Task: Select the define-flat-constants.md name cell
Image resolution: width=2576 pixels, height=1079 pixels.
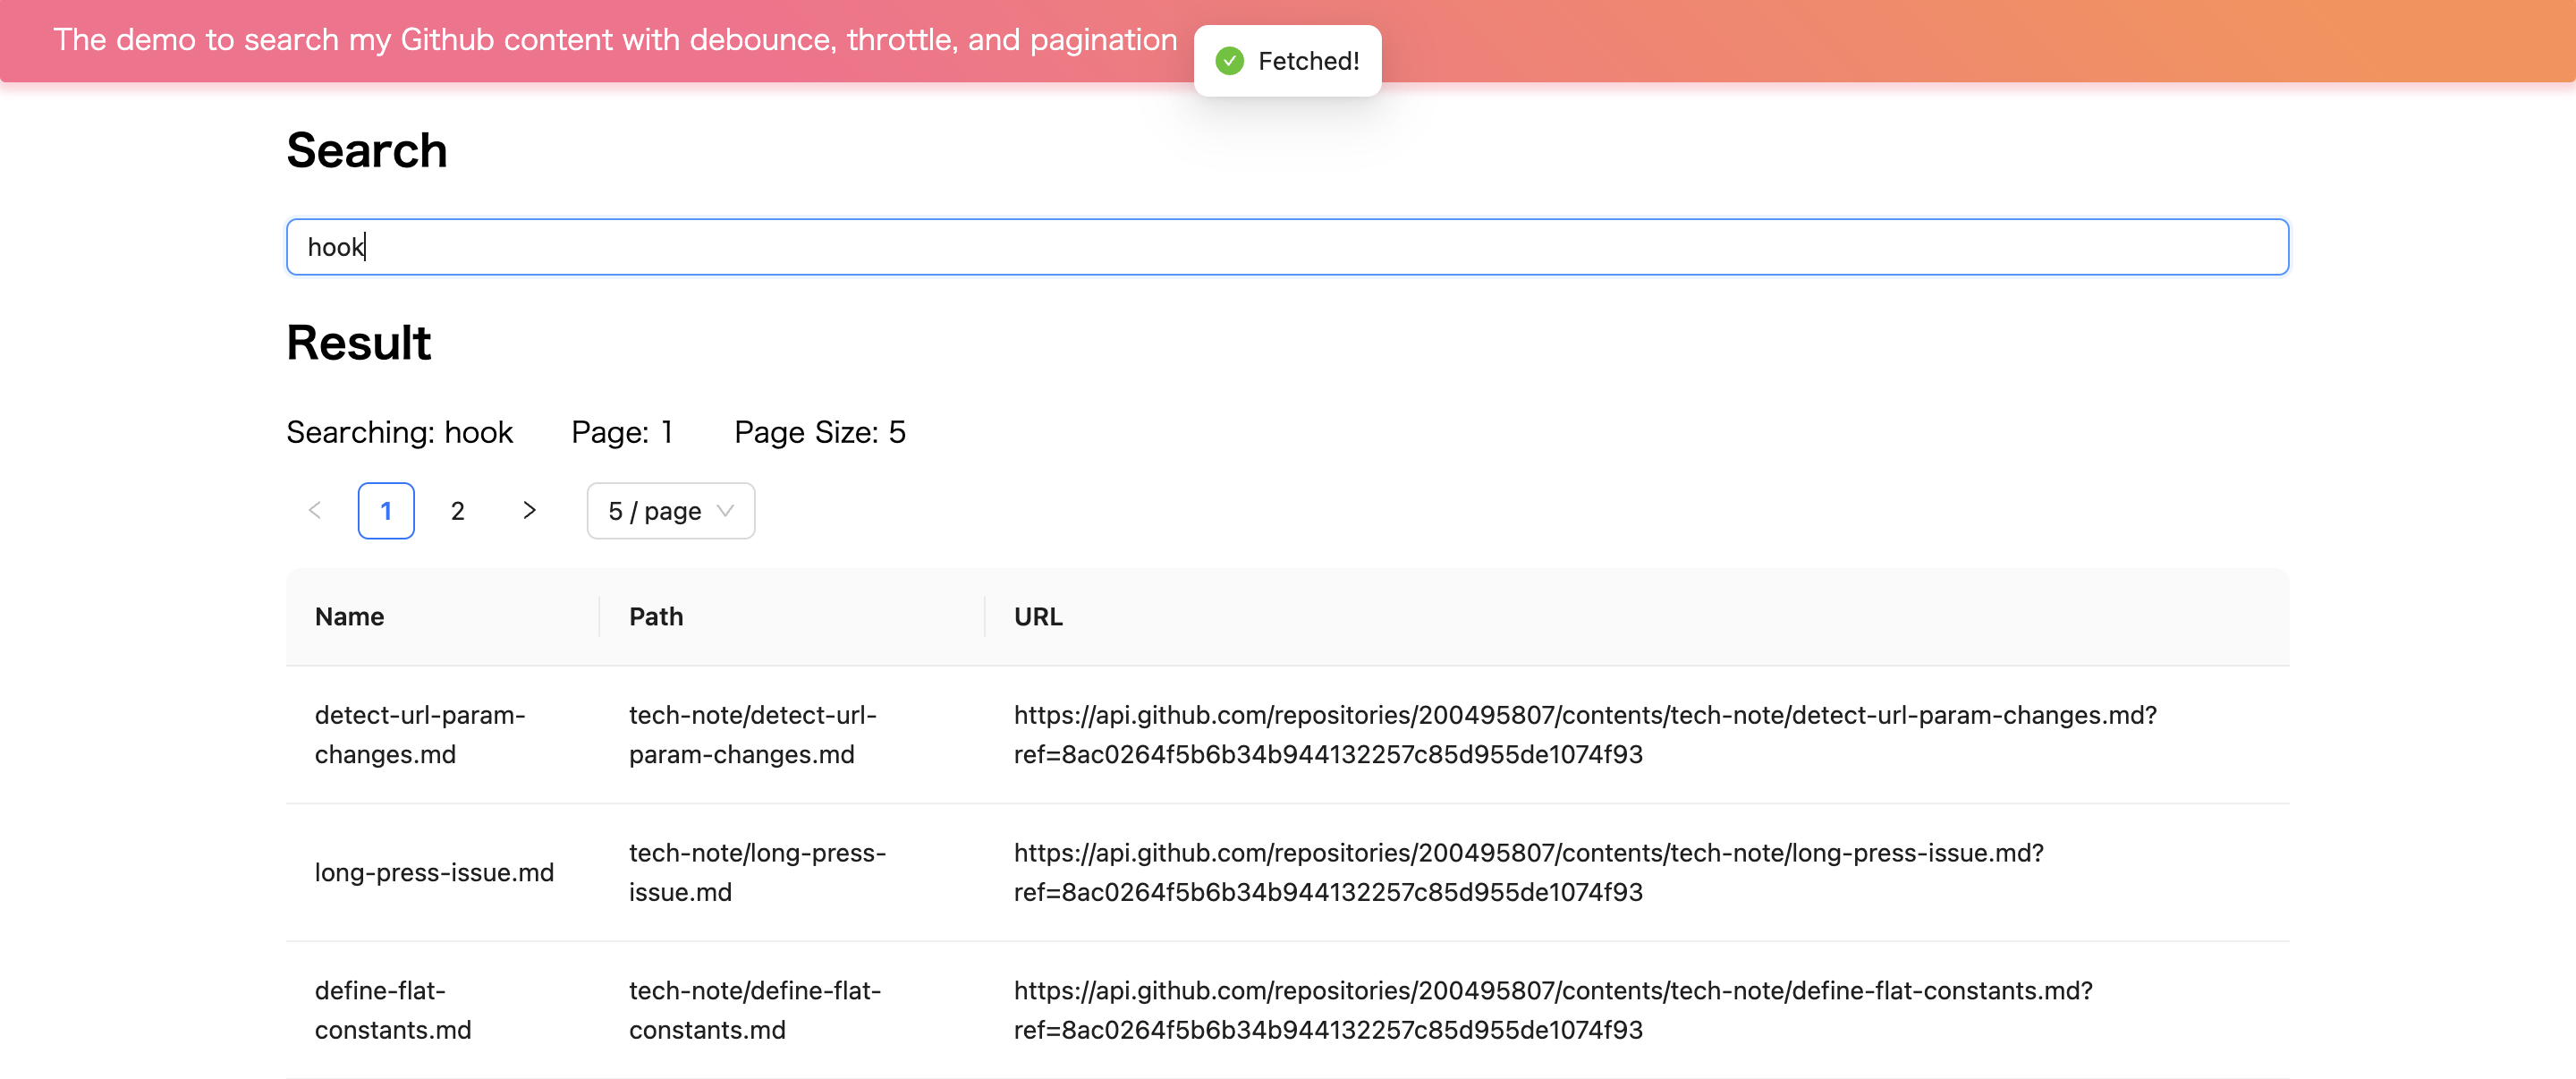Action: click(392, 1009)
